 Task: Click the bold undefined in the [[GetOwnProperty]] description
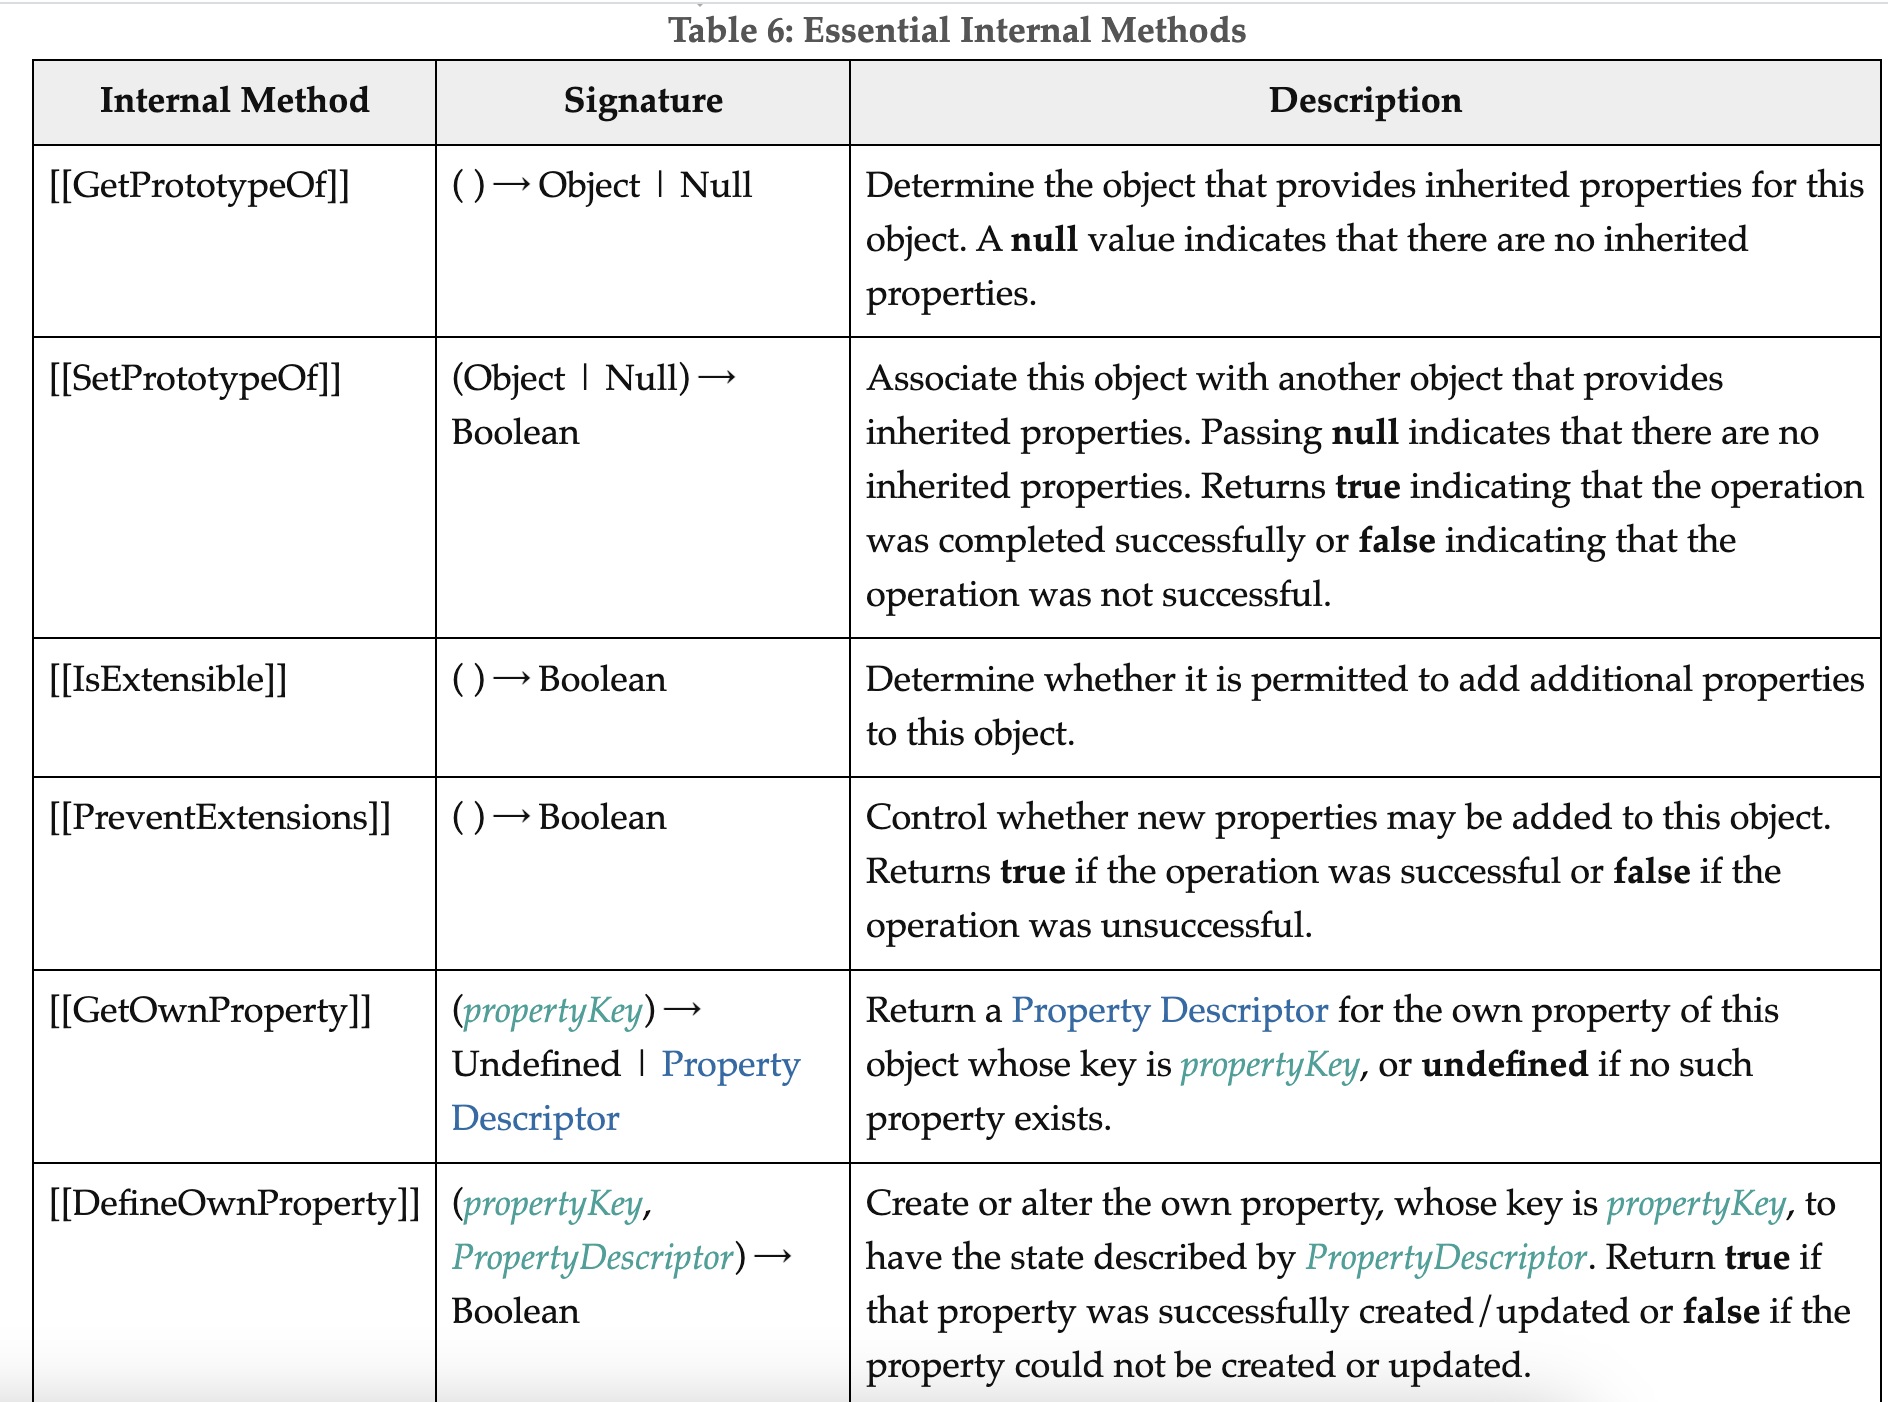point(1504,1065)
